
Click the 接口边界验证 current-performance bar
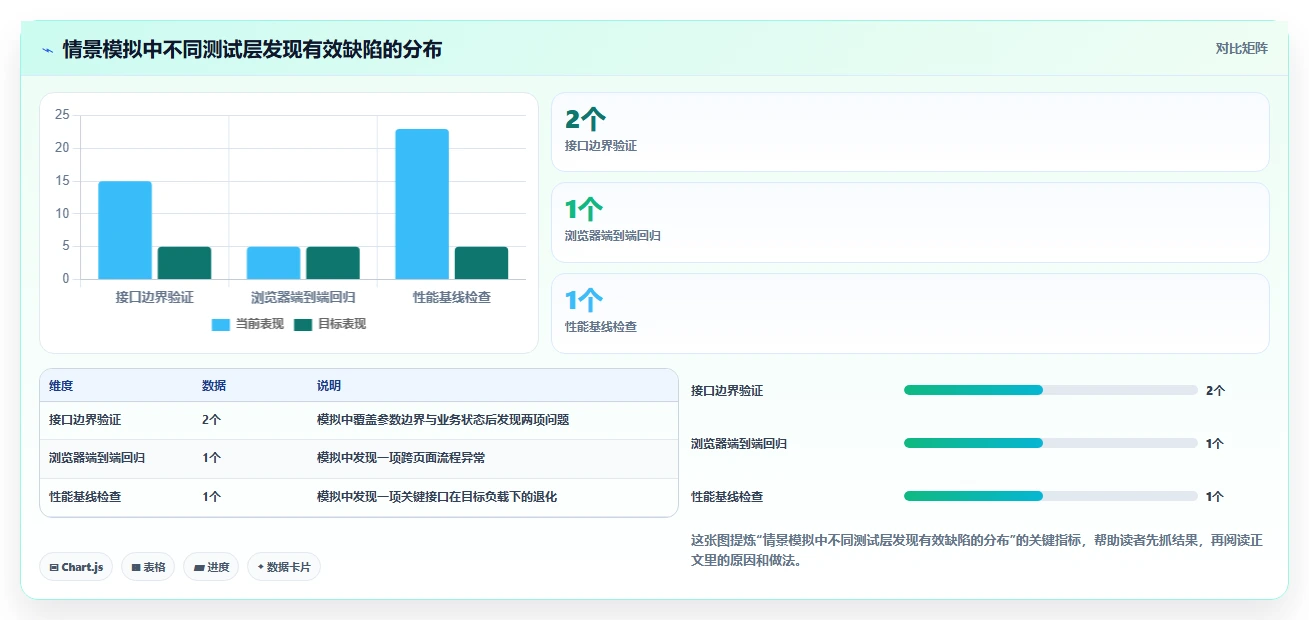[125, 230]
